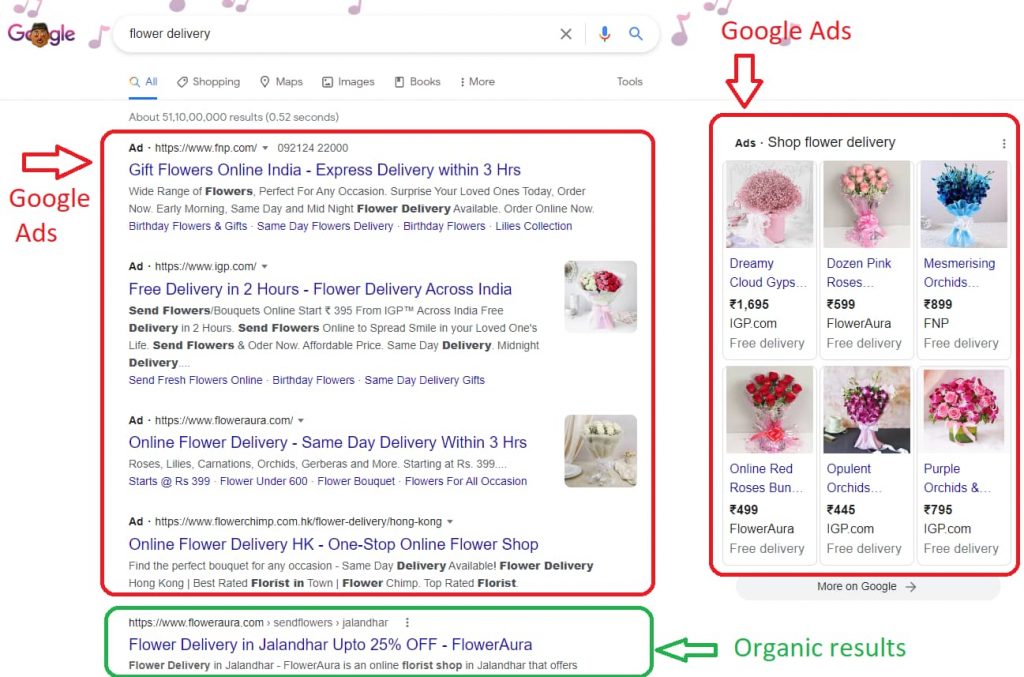Click the Google doodle logo
The height and width of the screenshot is (677, 1024).
coord(41,34)
